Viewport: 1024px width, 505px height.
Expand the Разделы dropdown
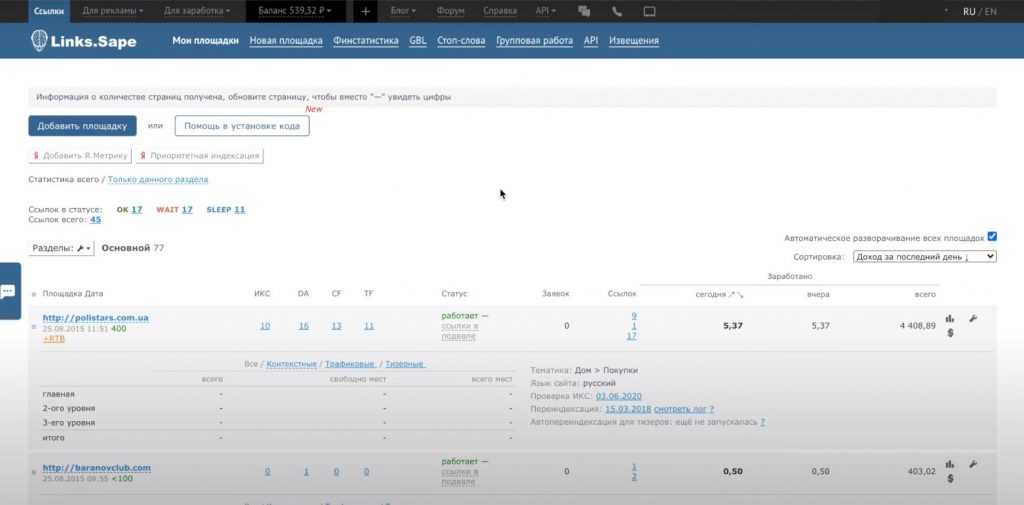coord(62,247)
